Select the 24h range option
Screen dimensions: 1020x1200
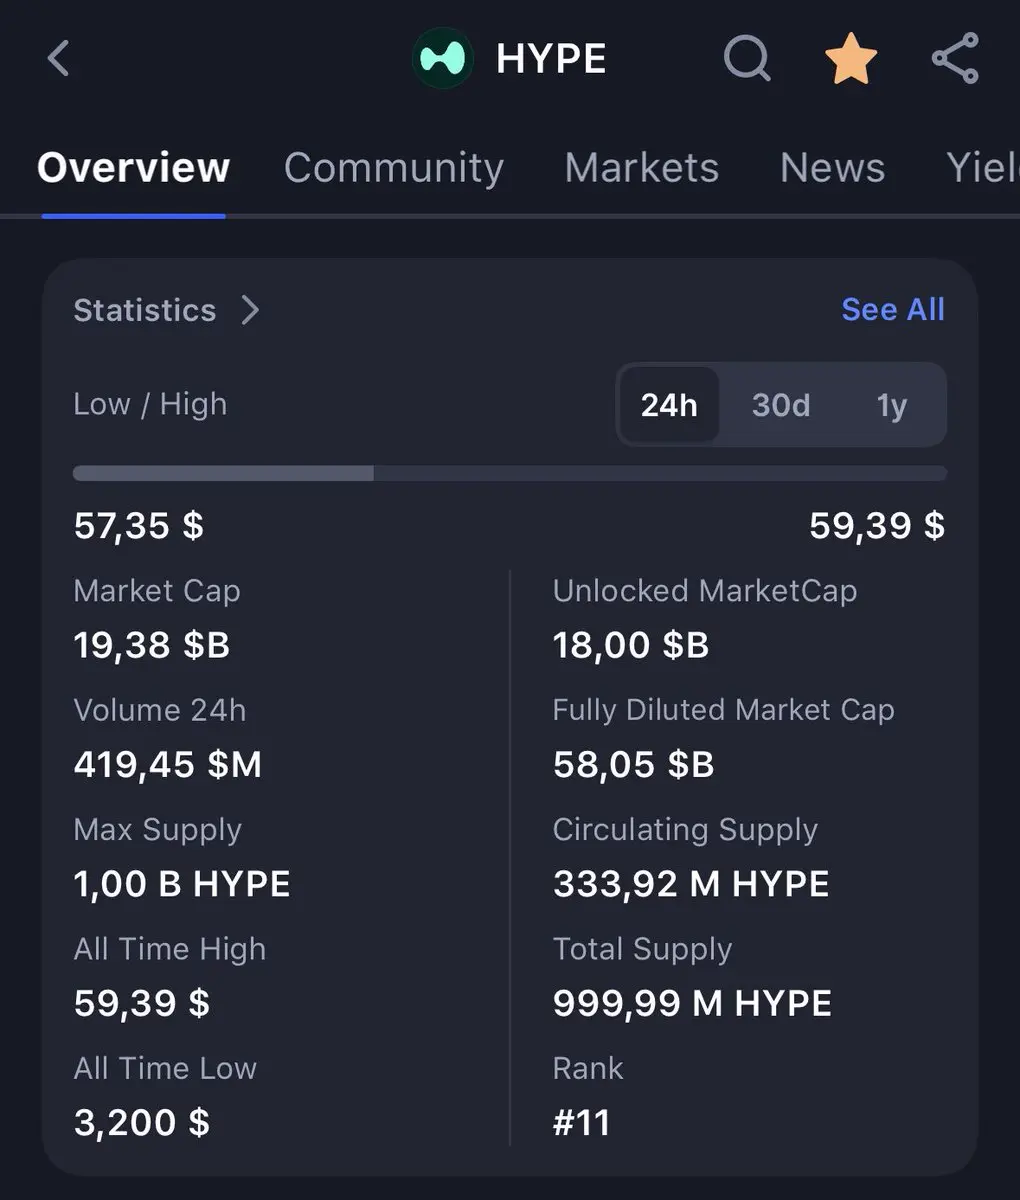pyautogui.click(x=669, y=405)
